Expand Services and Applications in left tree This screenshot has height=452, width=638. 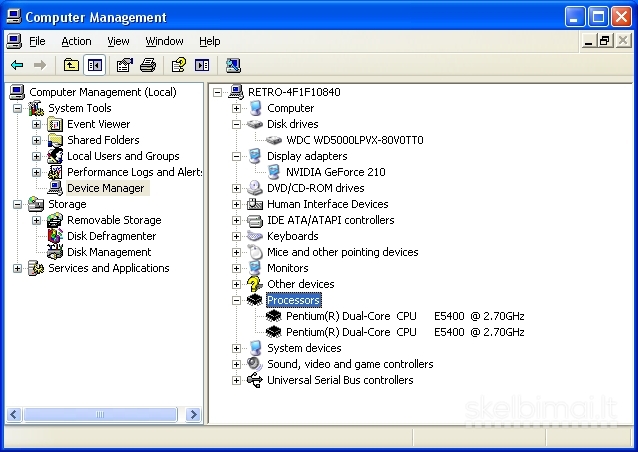tap(17, 268)
